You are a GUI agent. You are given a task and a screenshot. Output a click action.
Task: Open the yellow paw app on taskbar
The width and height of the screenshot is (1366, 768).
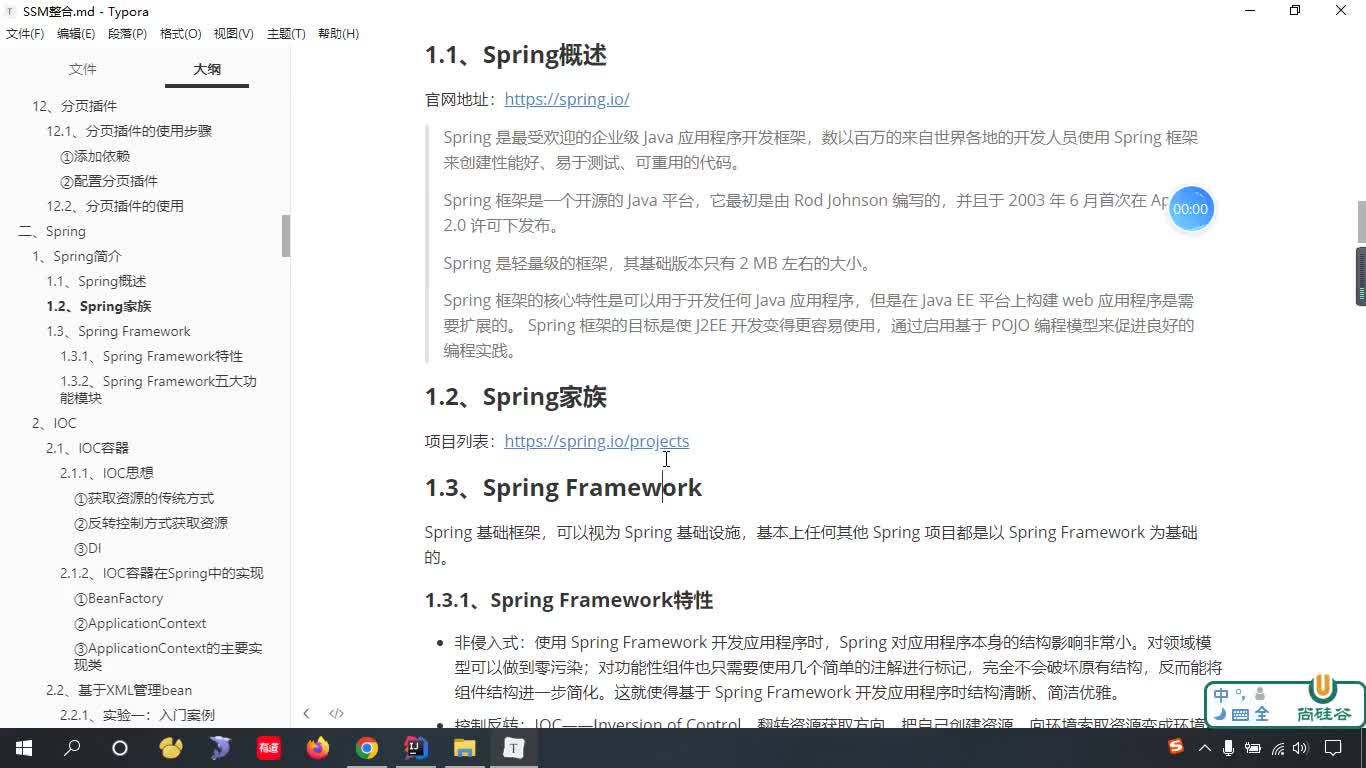(171, 748)
